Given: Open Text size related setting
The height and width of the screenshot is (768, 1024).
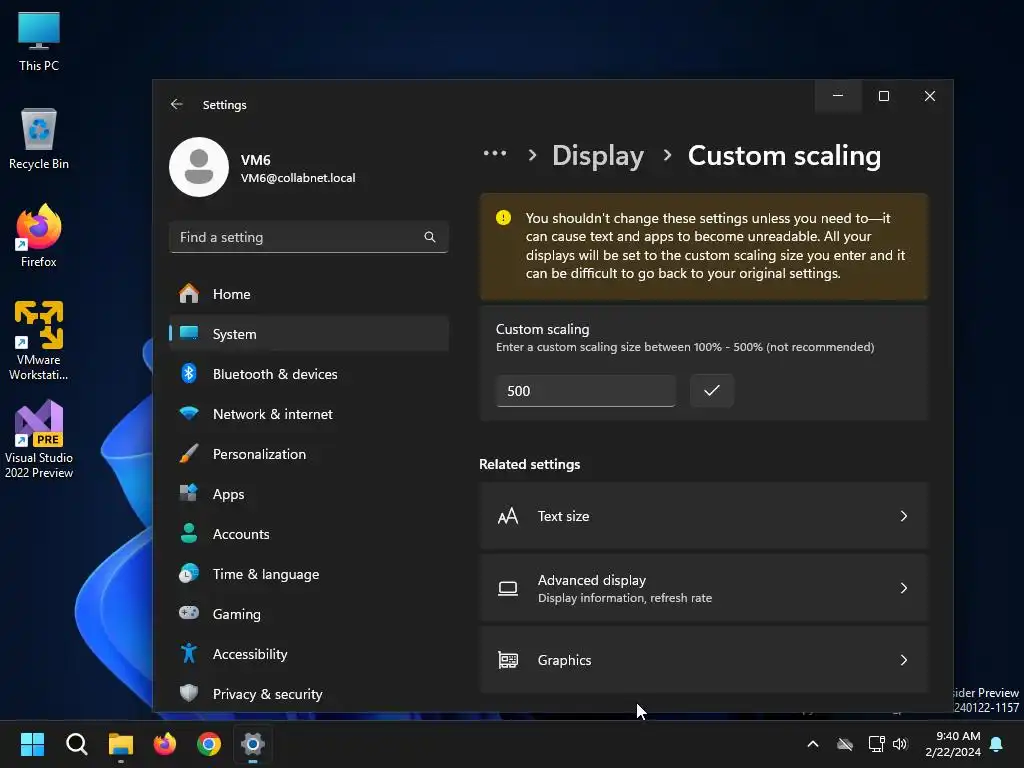Looking at the screenshot, I should click(x=703, y=516).
